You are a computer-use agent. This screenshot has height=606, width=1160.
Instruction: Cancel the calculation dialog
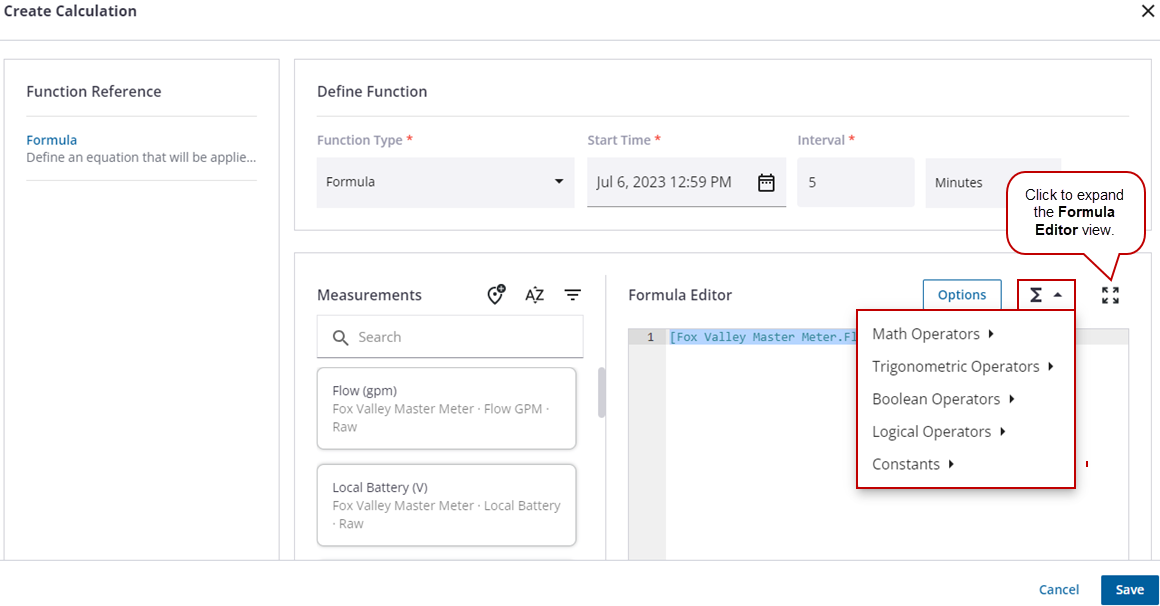(x=1059, y=590)
